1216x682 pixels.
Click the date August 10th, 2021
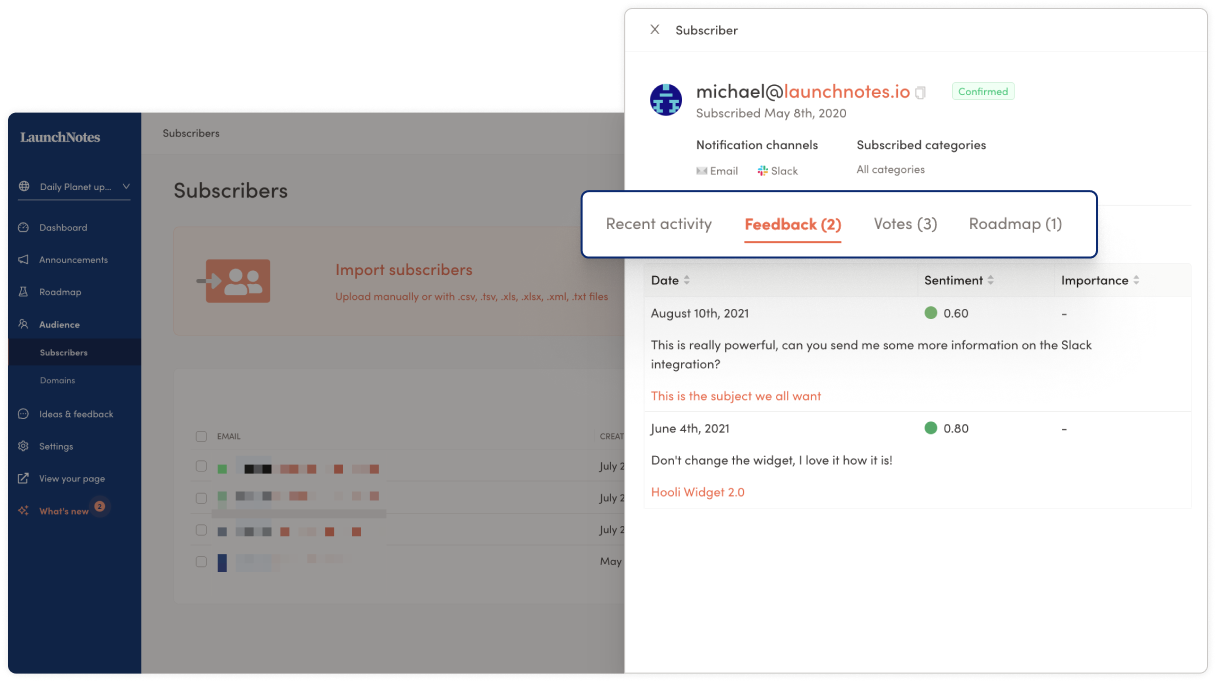pyautogui.click(x=700, y=313)
